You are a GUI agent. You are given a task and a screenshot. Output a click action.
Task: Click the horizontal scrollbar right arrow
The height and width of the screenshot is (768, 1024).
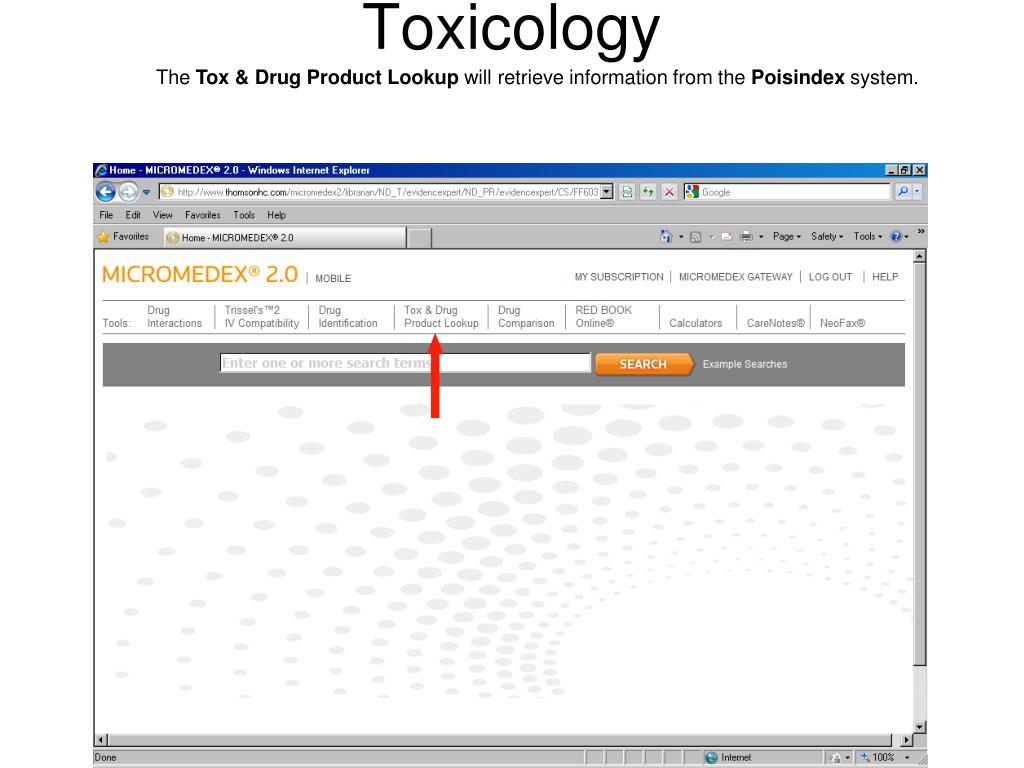pyautogui.click(x=906, y=740)
